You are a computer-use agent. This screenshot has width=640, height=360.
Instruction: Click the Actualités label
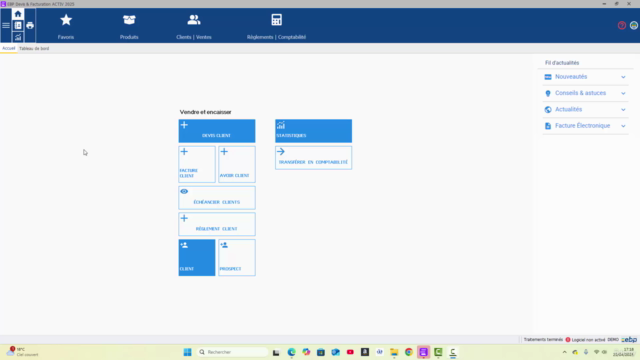point(569,109)
